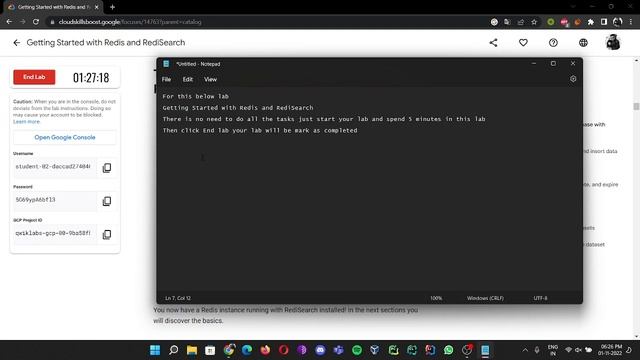Open Microsoft Teams from taskbar
This screenshot has height=360, width=640.
pyautogui.click(x=338, y=350)
